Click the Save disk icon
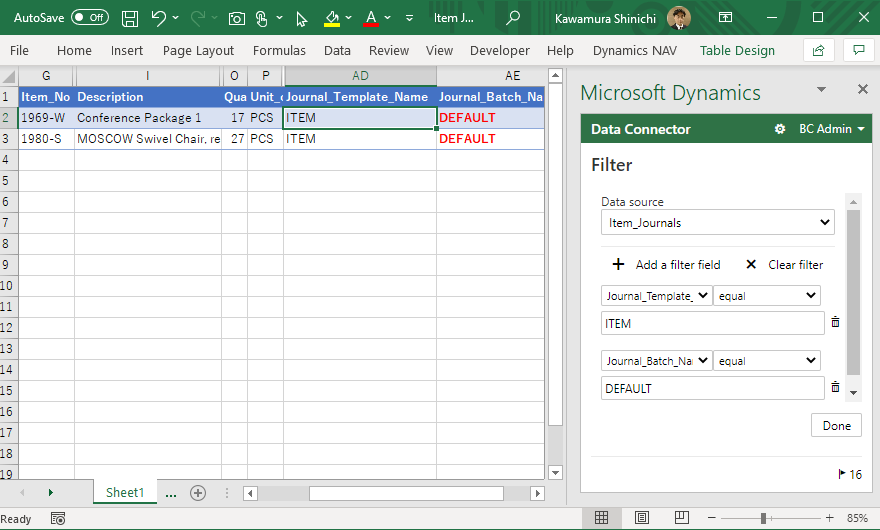880x530 pixels. tap(130, 18)
